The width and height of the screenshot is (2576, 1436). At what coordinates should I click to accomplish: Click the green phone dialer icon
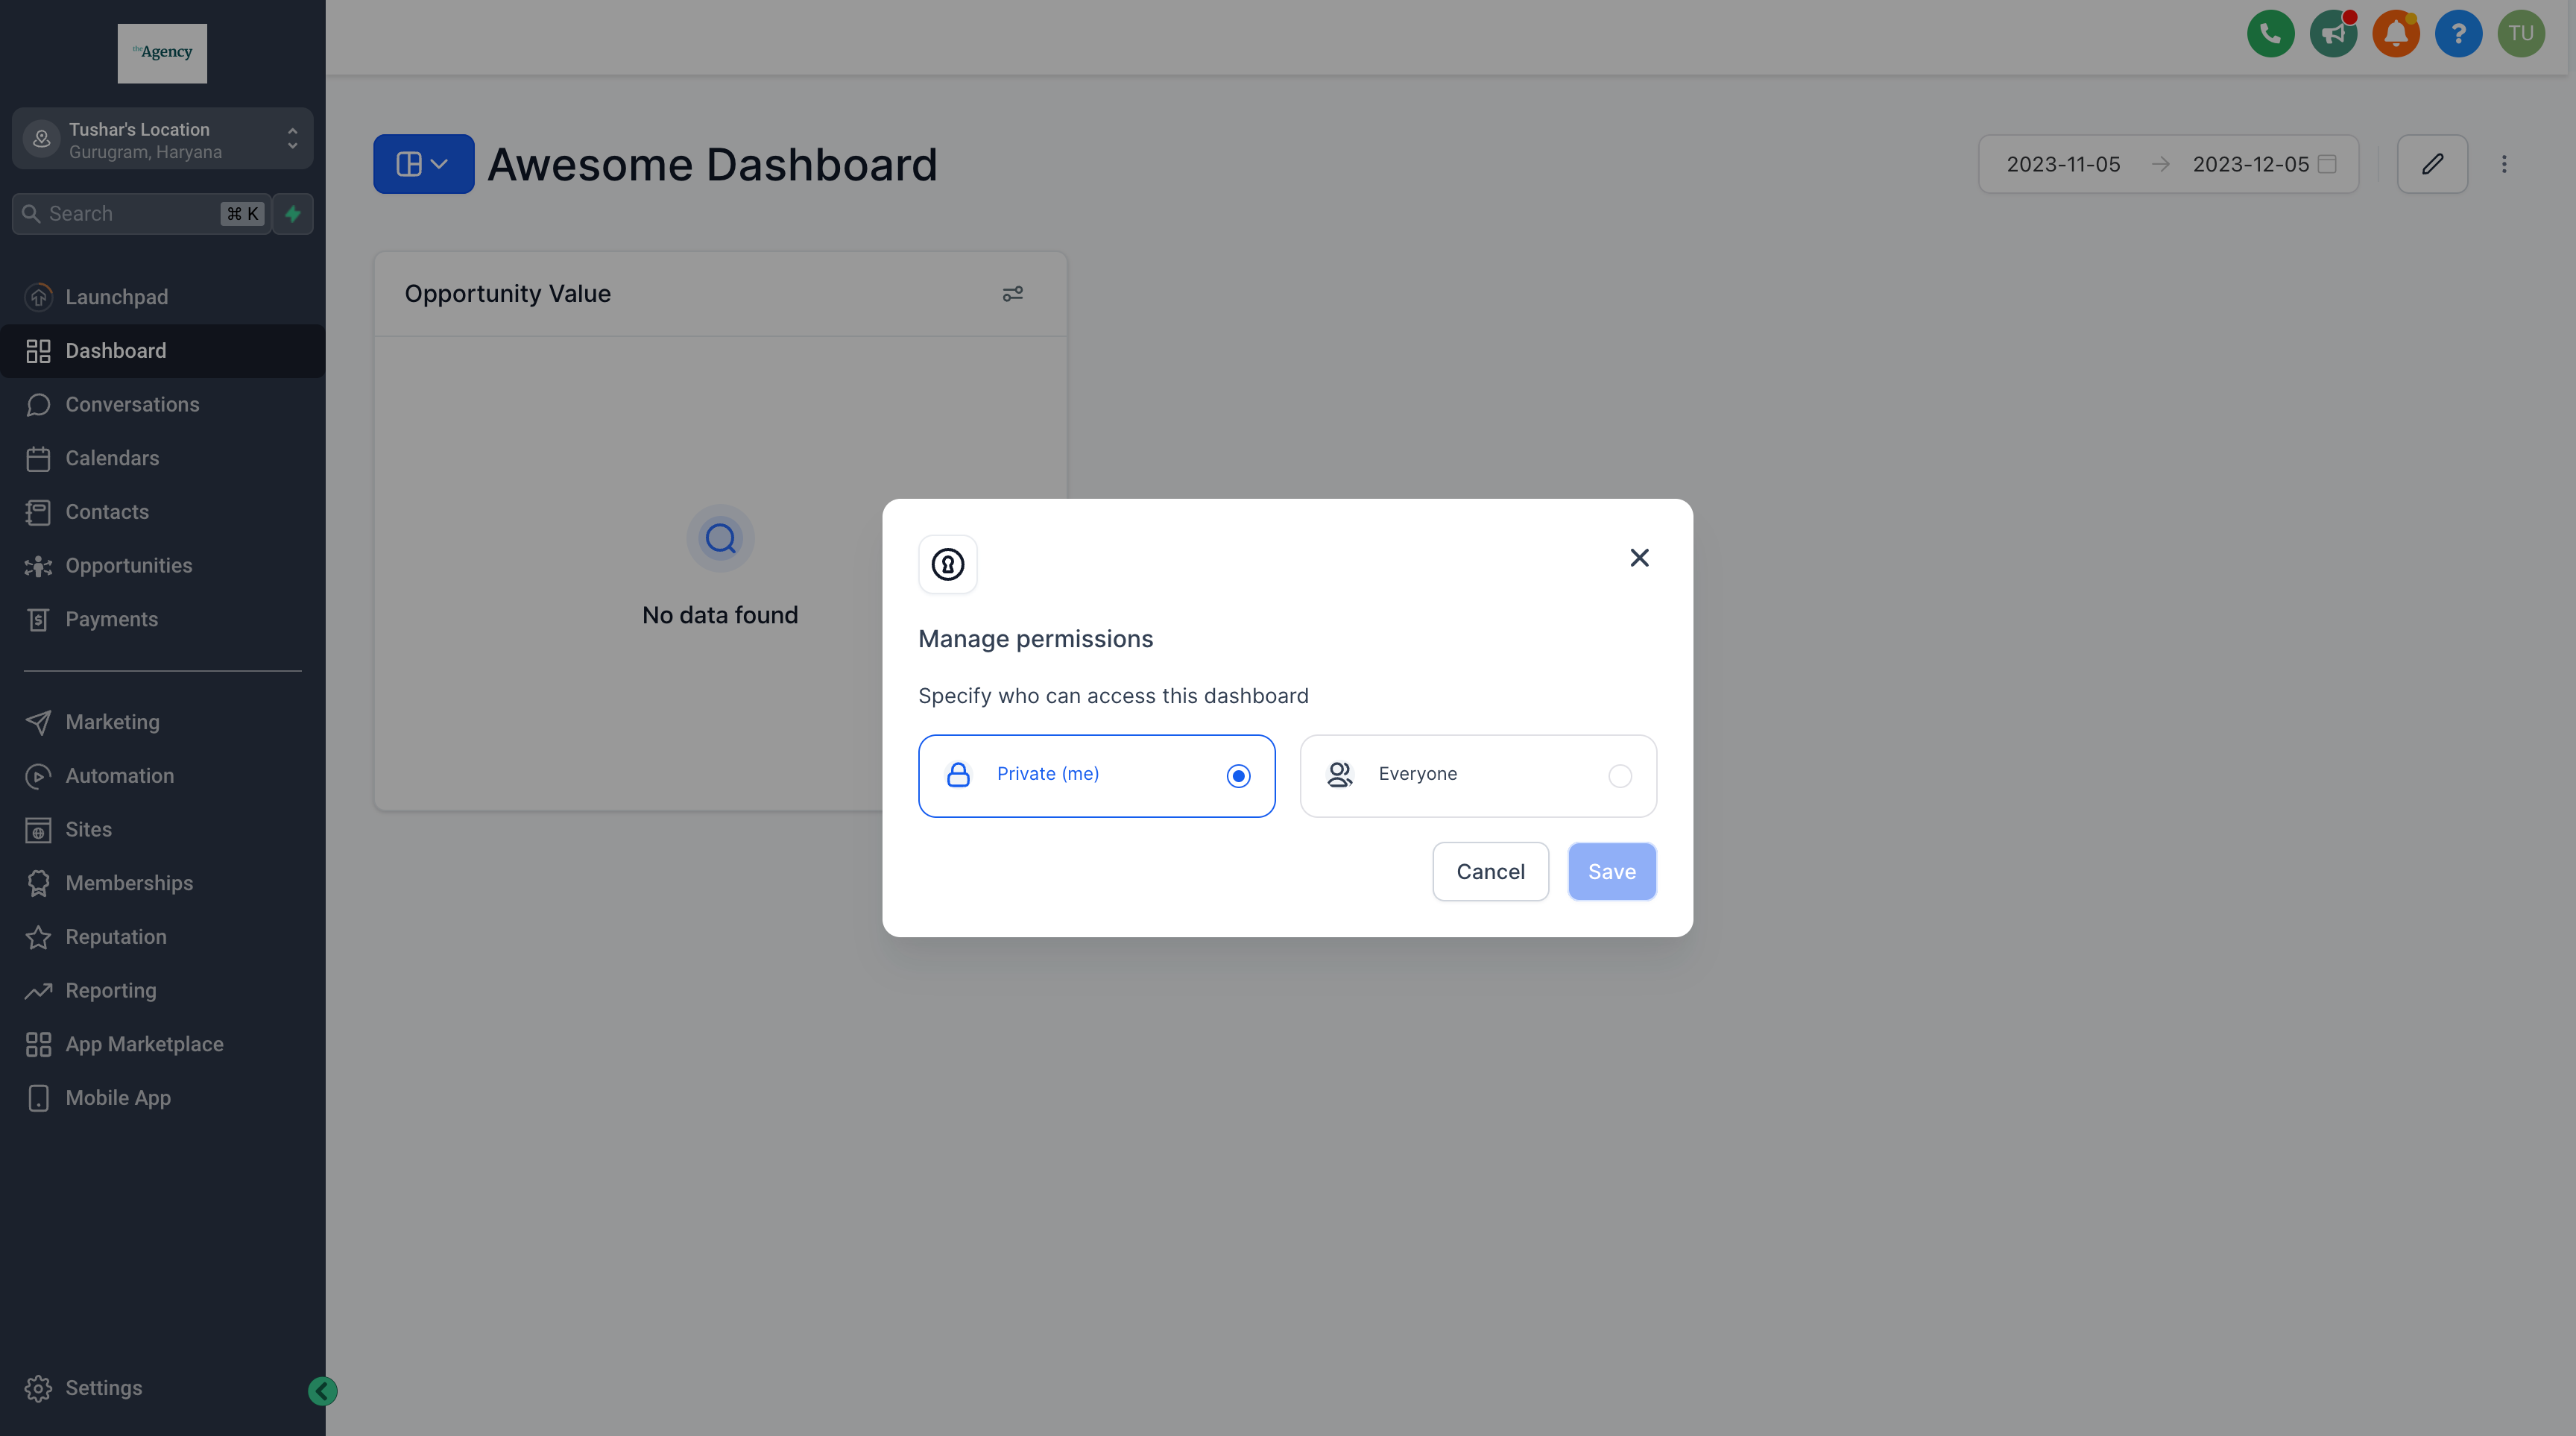click(x=2270, y=34)
